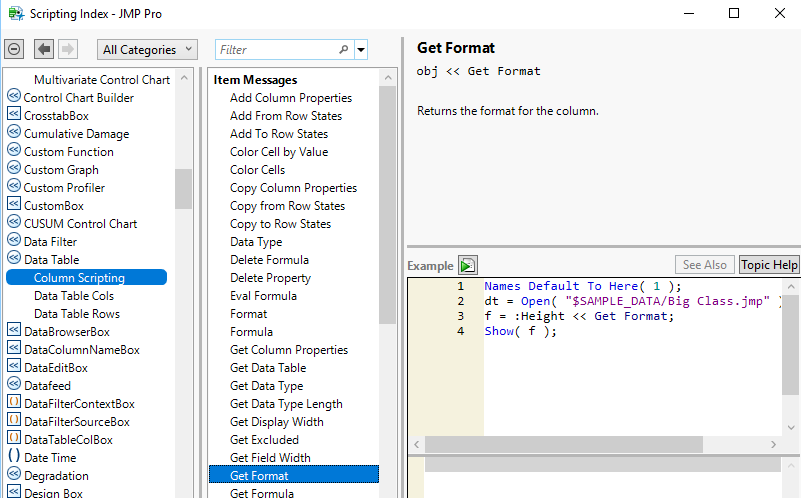Select Get Field Width message

pos(270,458)
